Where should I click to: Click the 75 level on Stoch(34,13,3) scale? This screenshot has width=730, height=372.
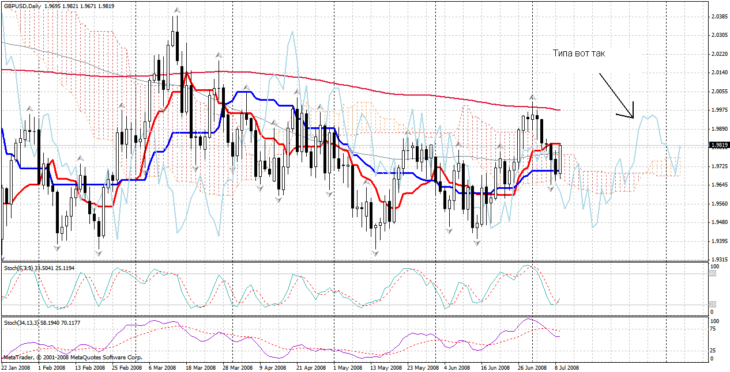713,328
